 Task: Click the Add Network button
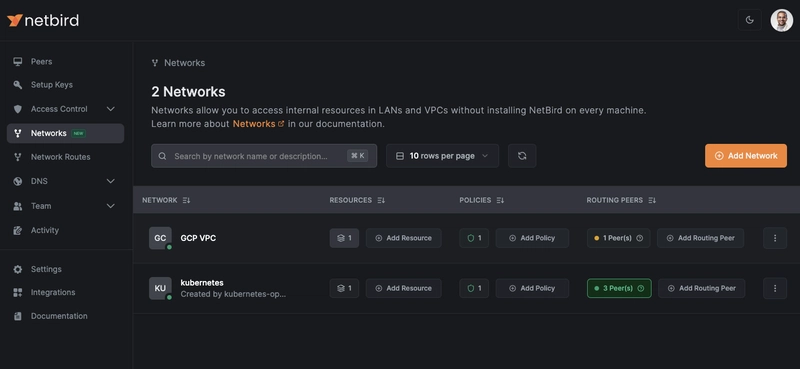(746, 156)
